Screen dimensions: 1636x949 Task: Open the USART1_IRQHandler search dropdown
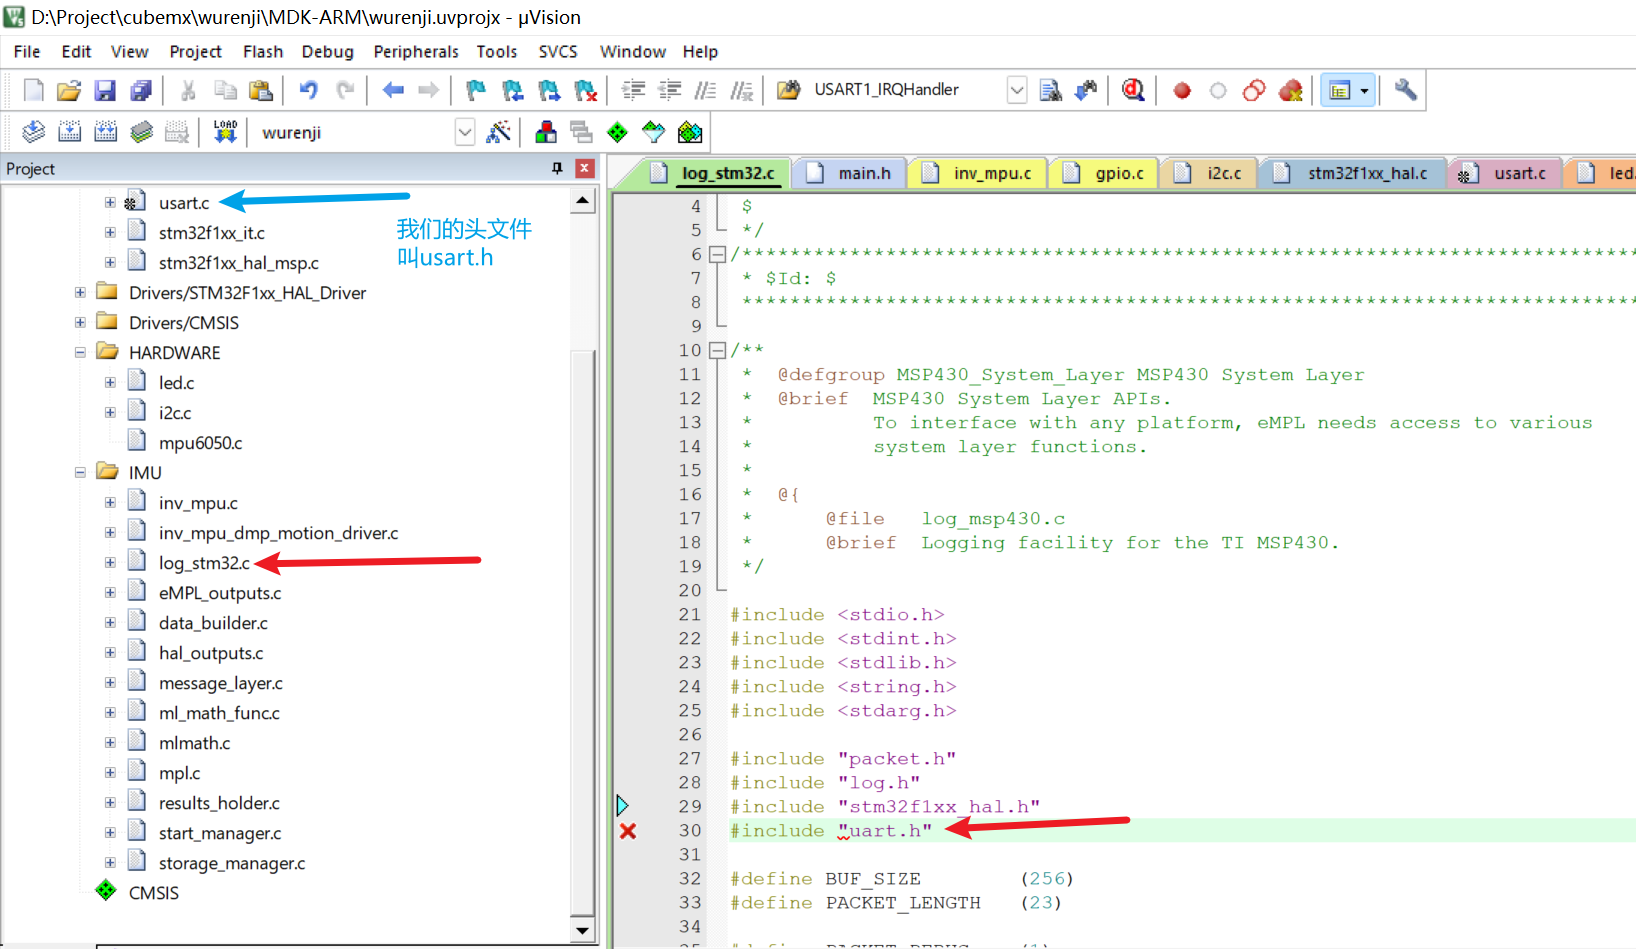[1016, 90]
